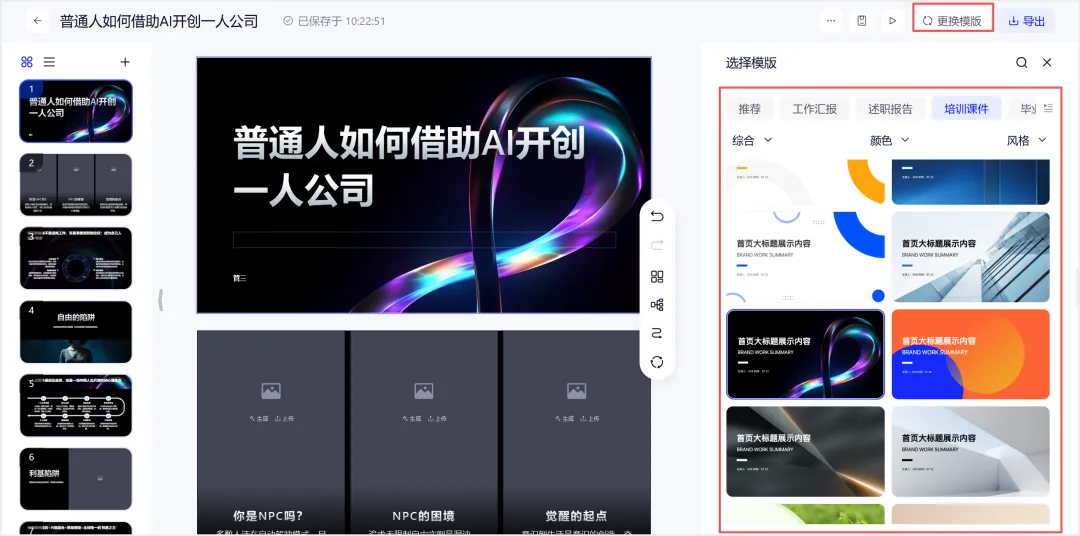The width and height of the screenshot is (1080, 536).
Task: Select slide 3 thumbnail
Action: pos(76,258)
